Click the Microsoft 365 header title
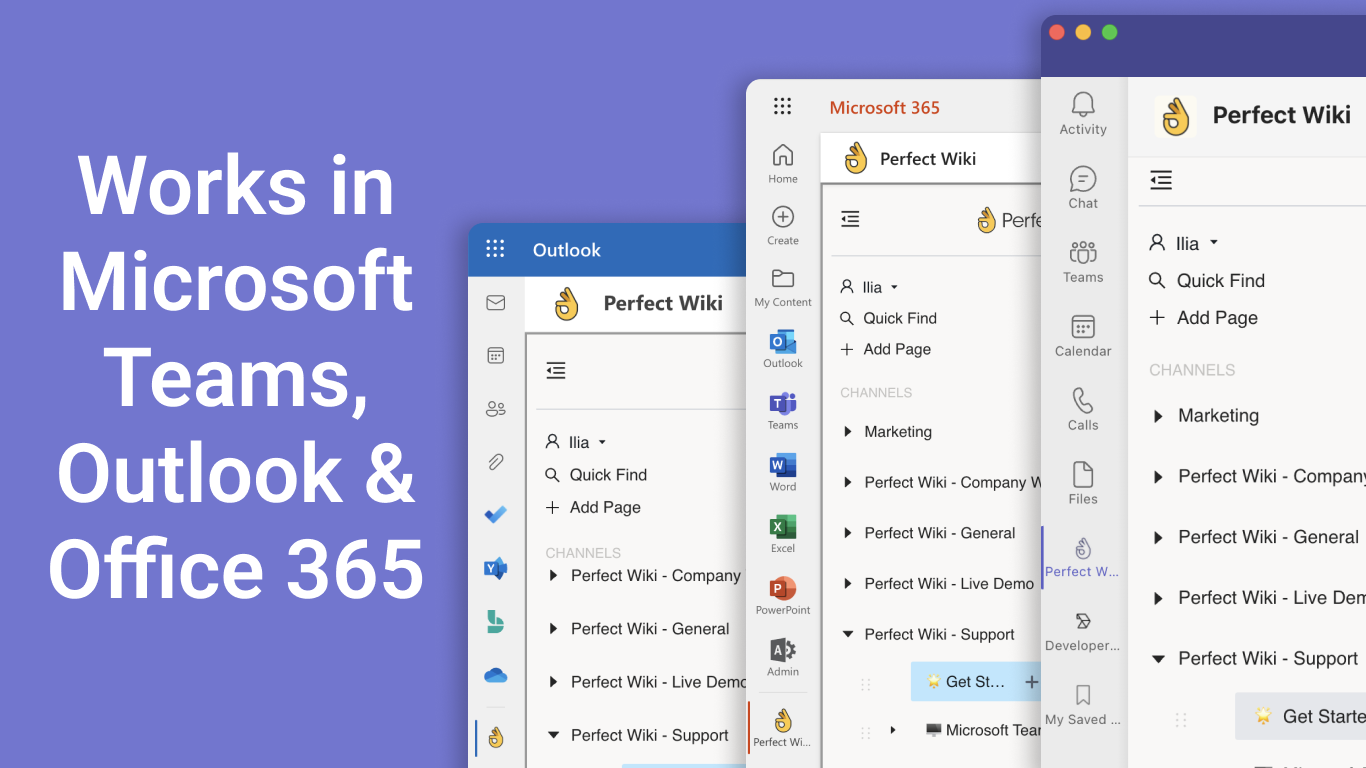Screen dimensions: 1366x768 click(x=885, y=107)
